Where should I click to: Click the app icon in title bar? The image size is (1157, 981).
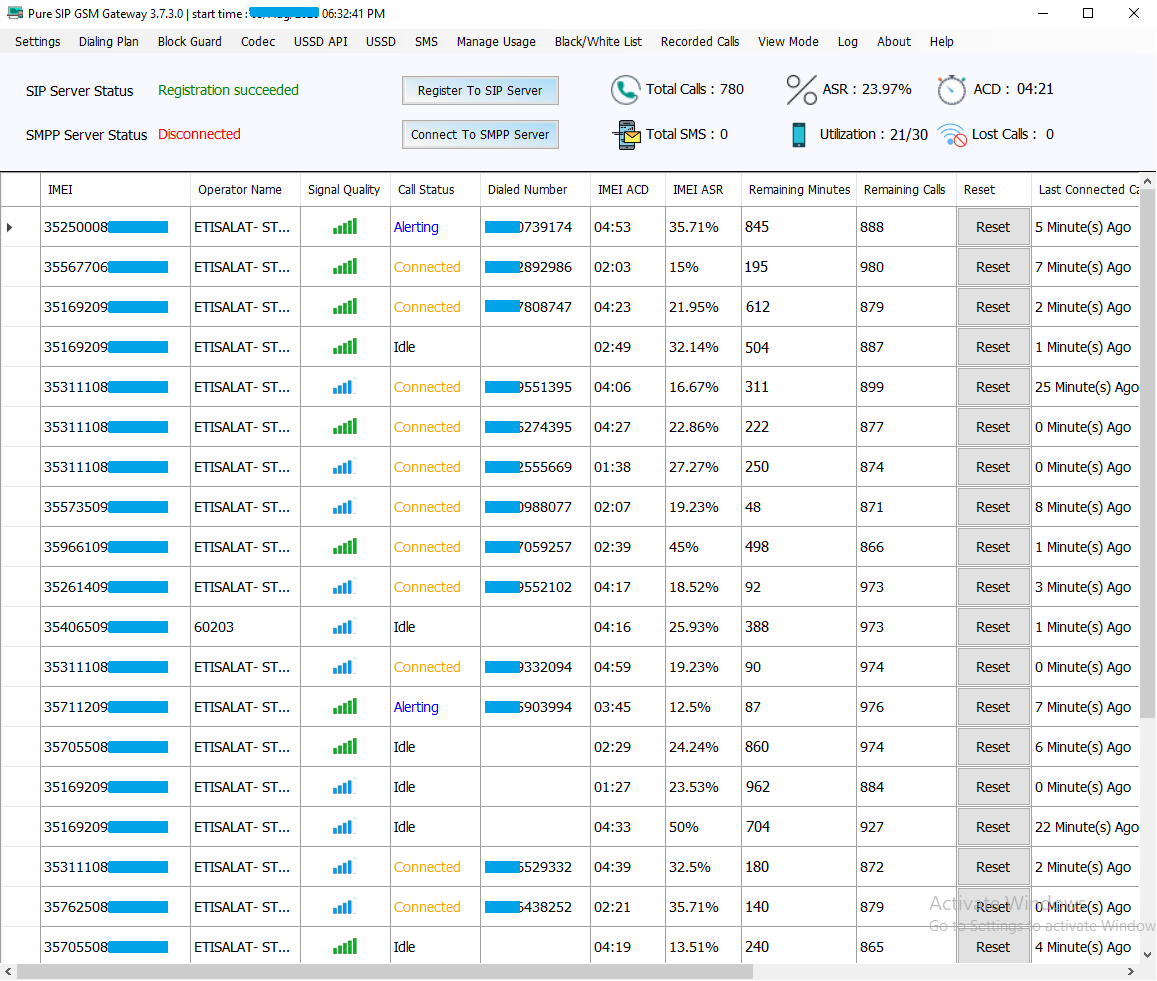point(13,14)
